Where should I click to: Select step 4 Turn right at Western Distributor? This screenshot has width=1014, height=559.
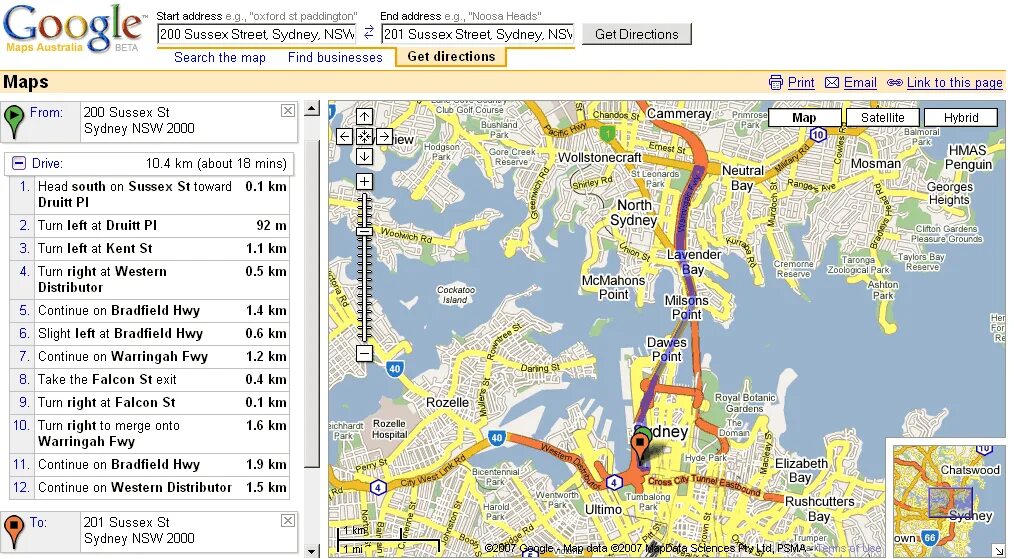(x=149, y=280)
